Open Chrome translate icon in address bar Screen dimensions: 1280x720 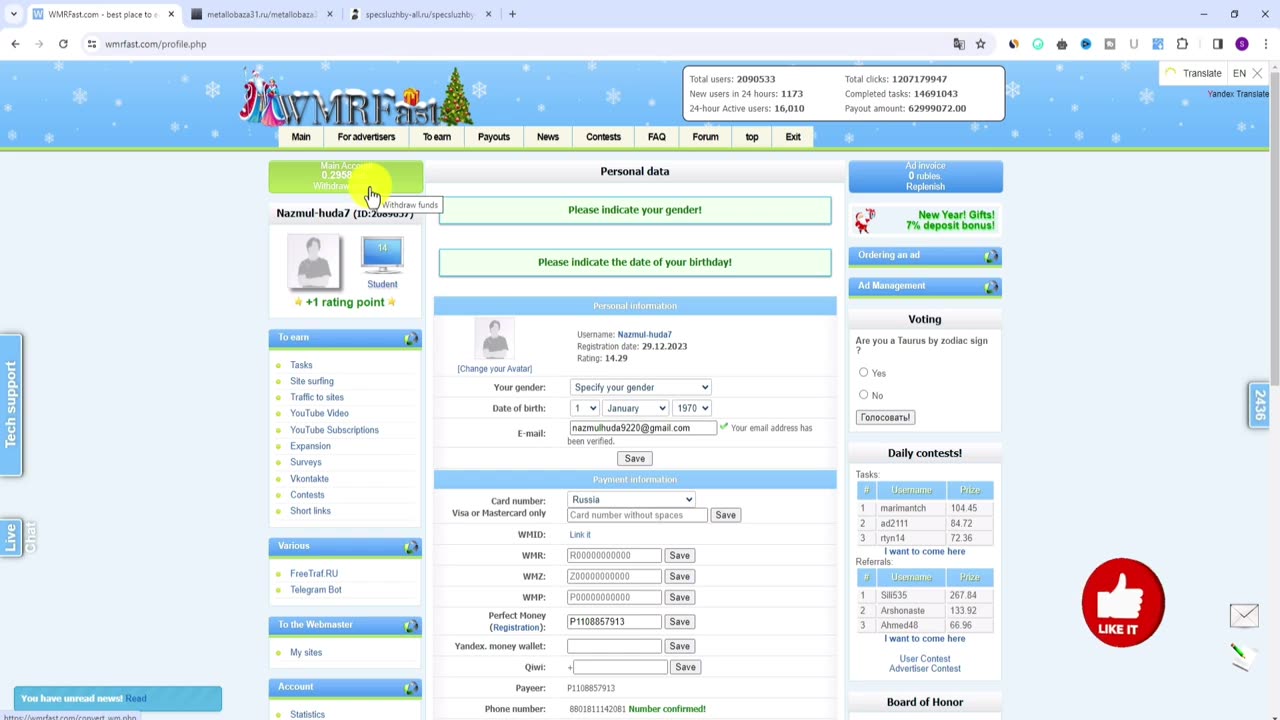pos(959,44)
